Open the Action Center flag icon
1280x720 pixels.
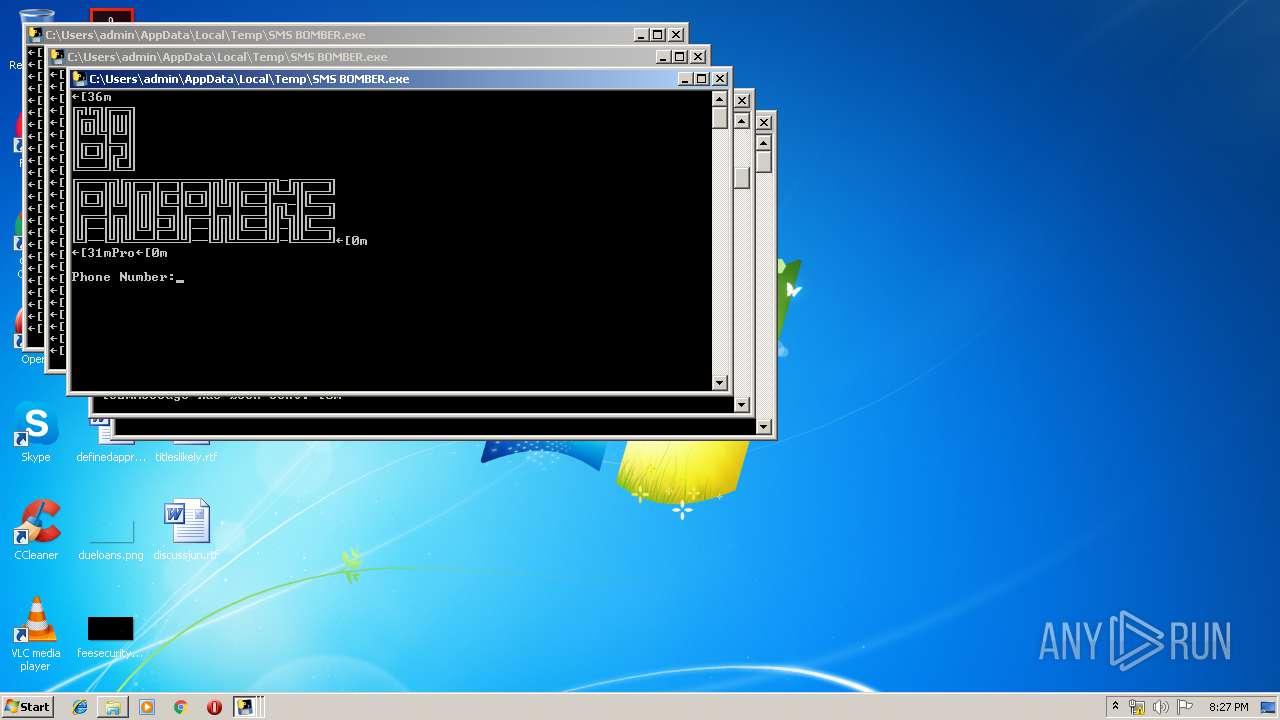pos(1185,707)
